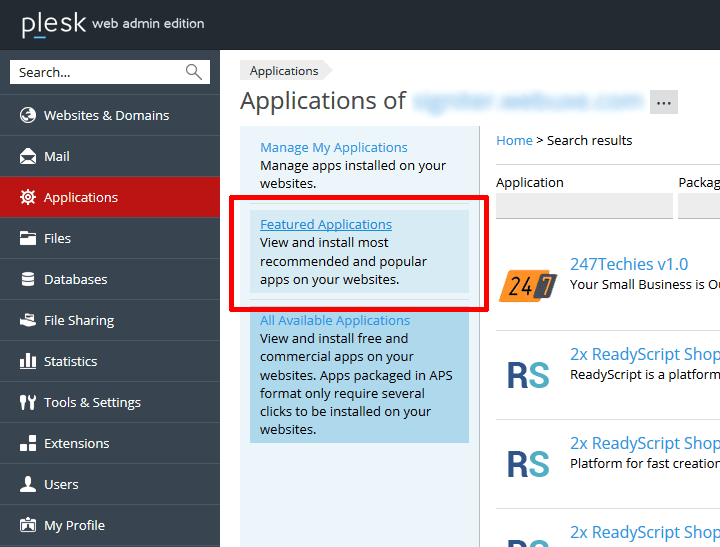Click the Extensions icon in sidebar

(28, 443)
